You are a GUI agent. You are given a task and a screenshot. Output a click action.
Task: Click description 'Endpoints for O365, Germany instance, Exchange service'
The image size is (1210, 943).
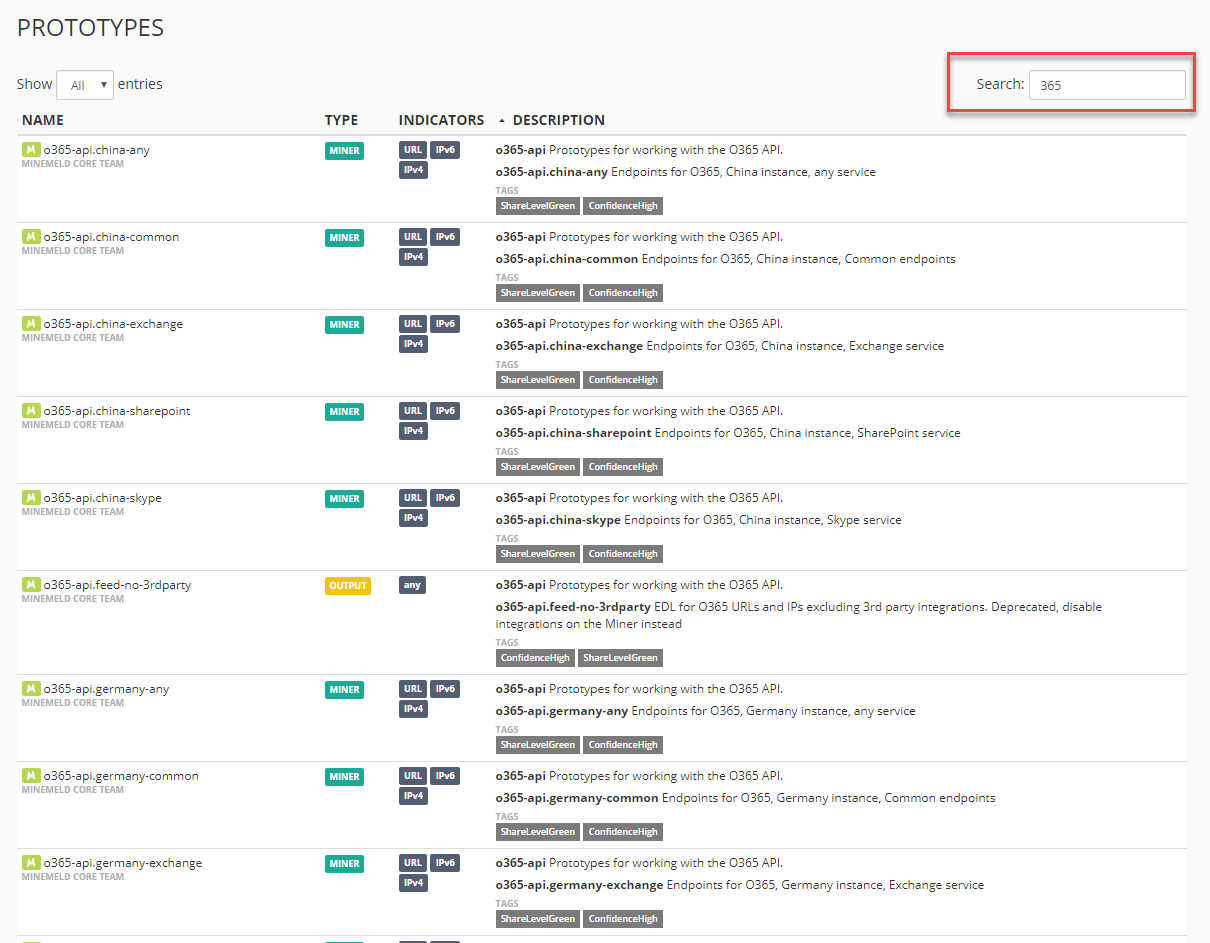point(825,885)
